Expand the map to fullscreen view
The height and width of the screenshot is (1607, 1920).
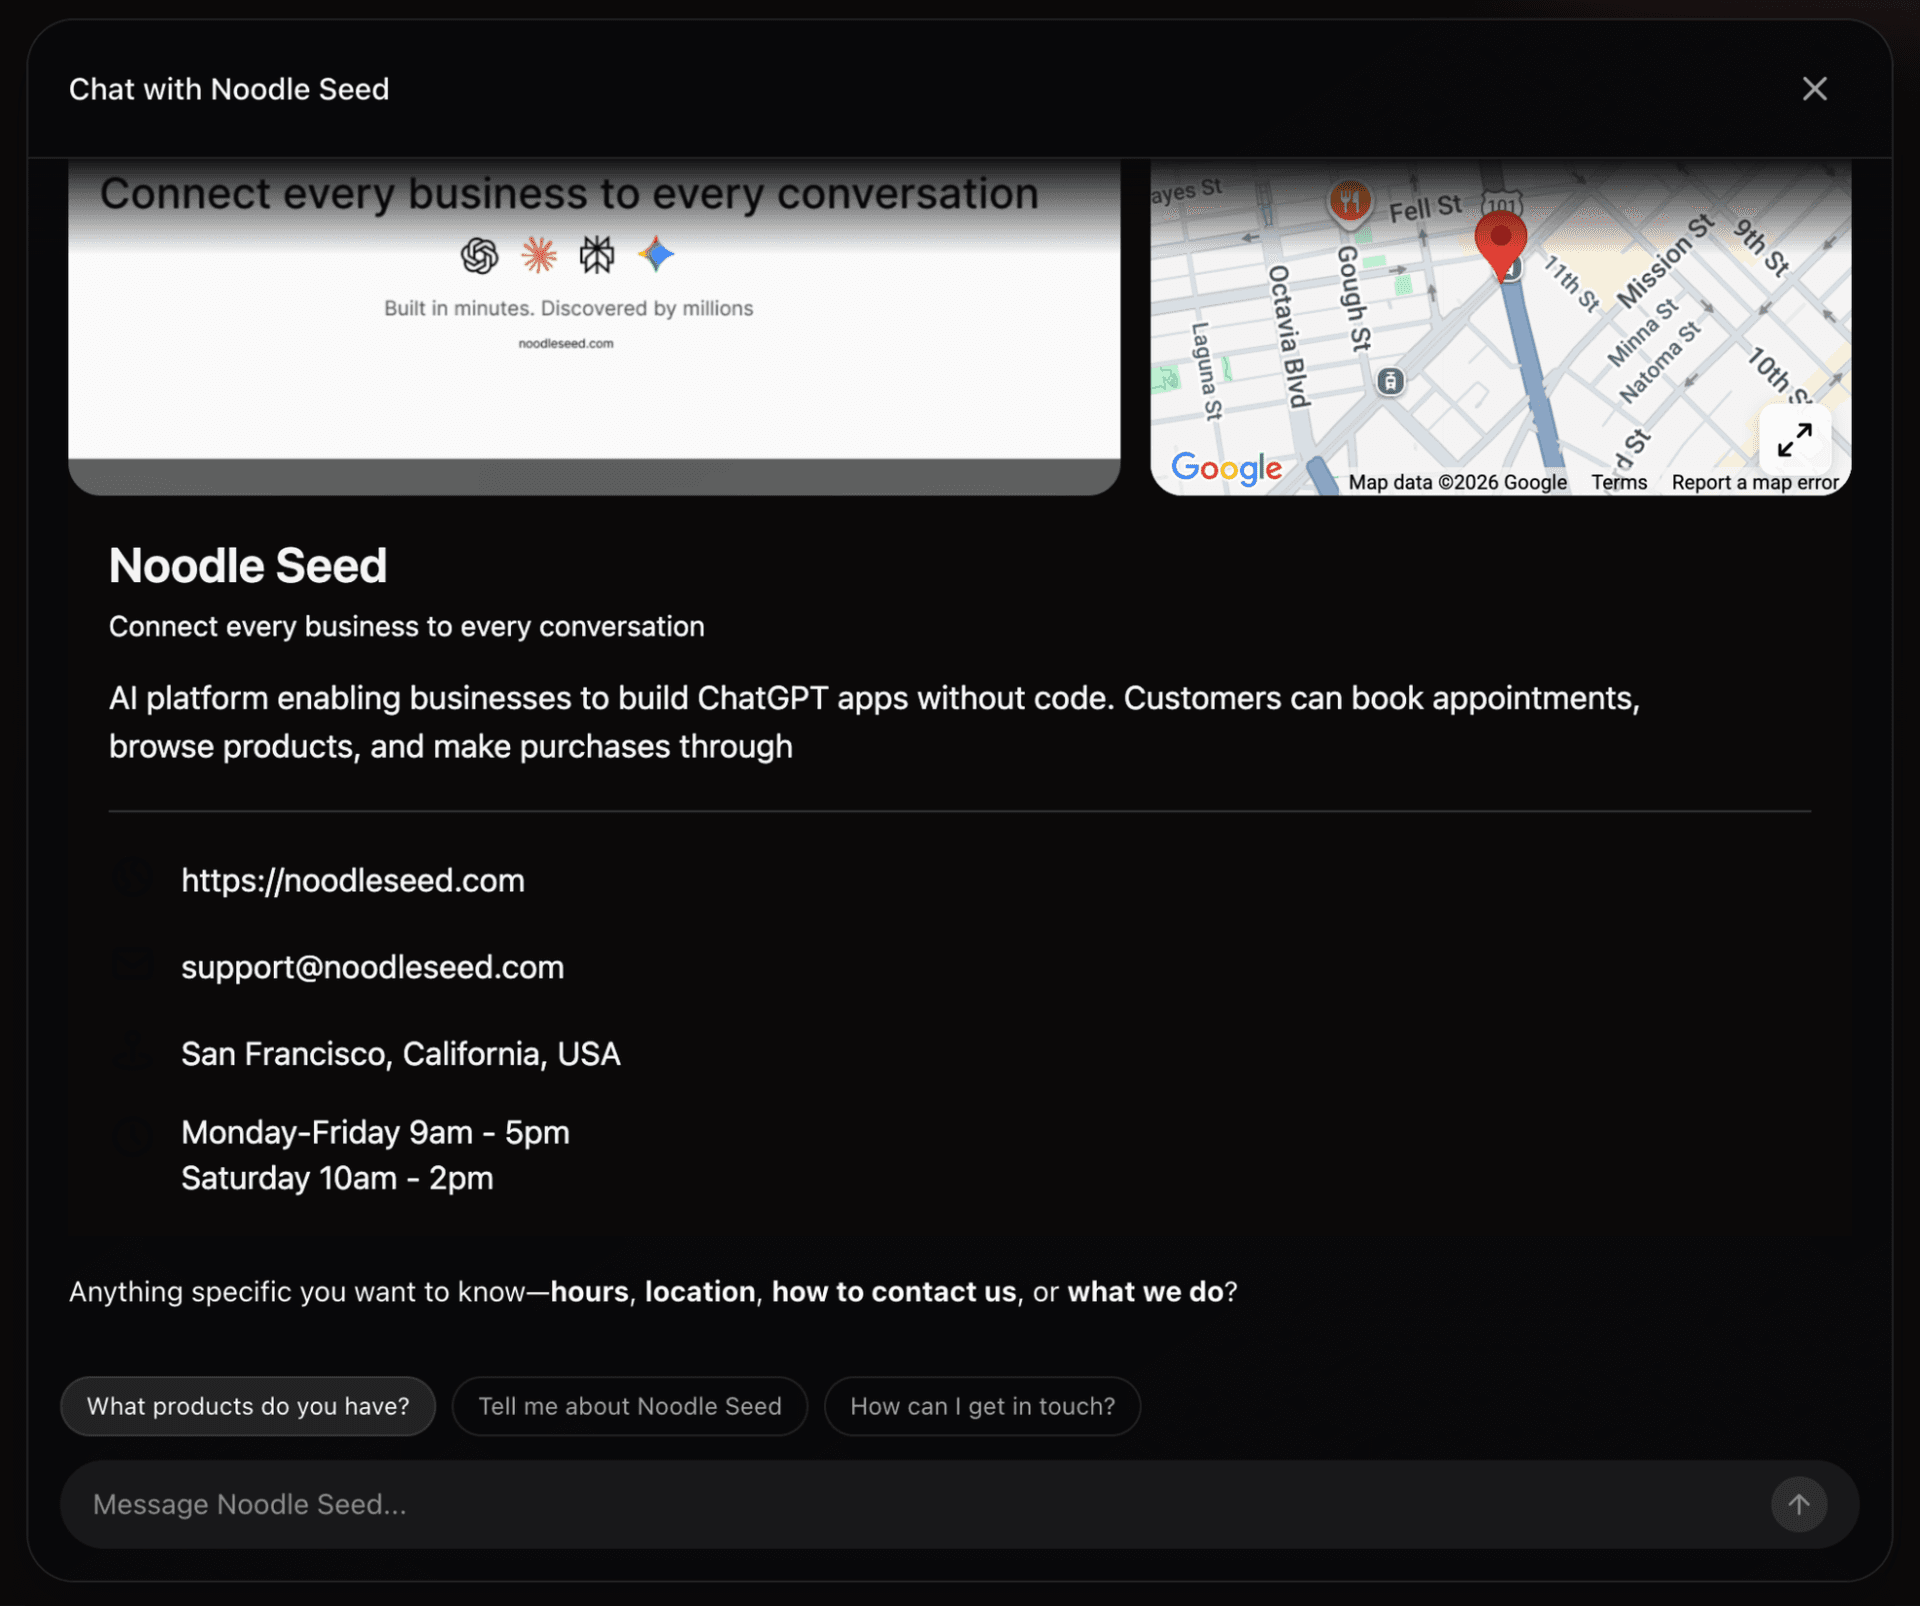click(1794, 439)
